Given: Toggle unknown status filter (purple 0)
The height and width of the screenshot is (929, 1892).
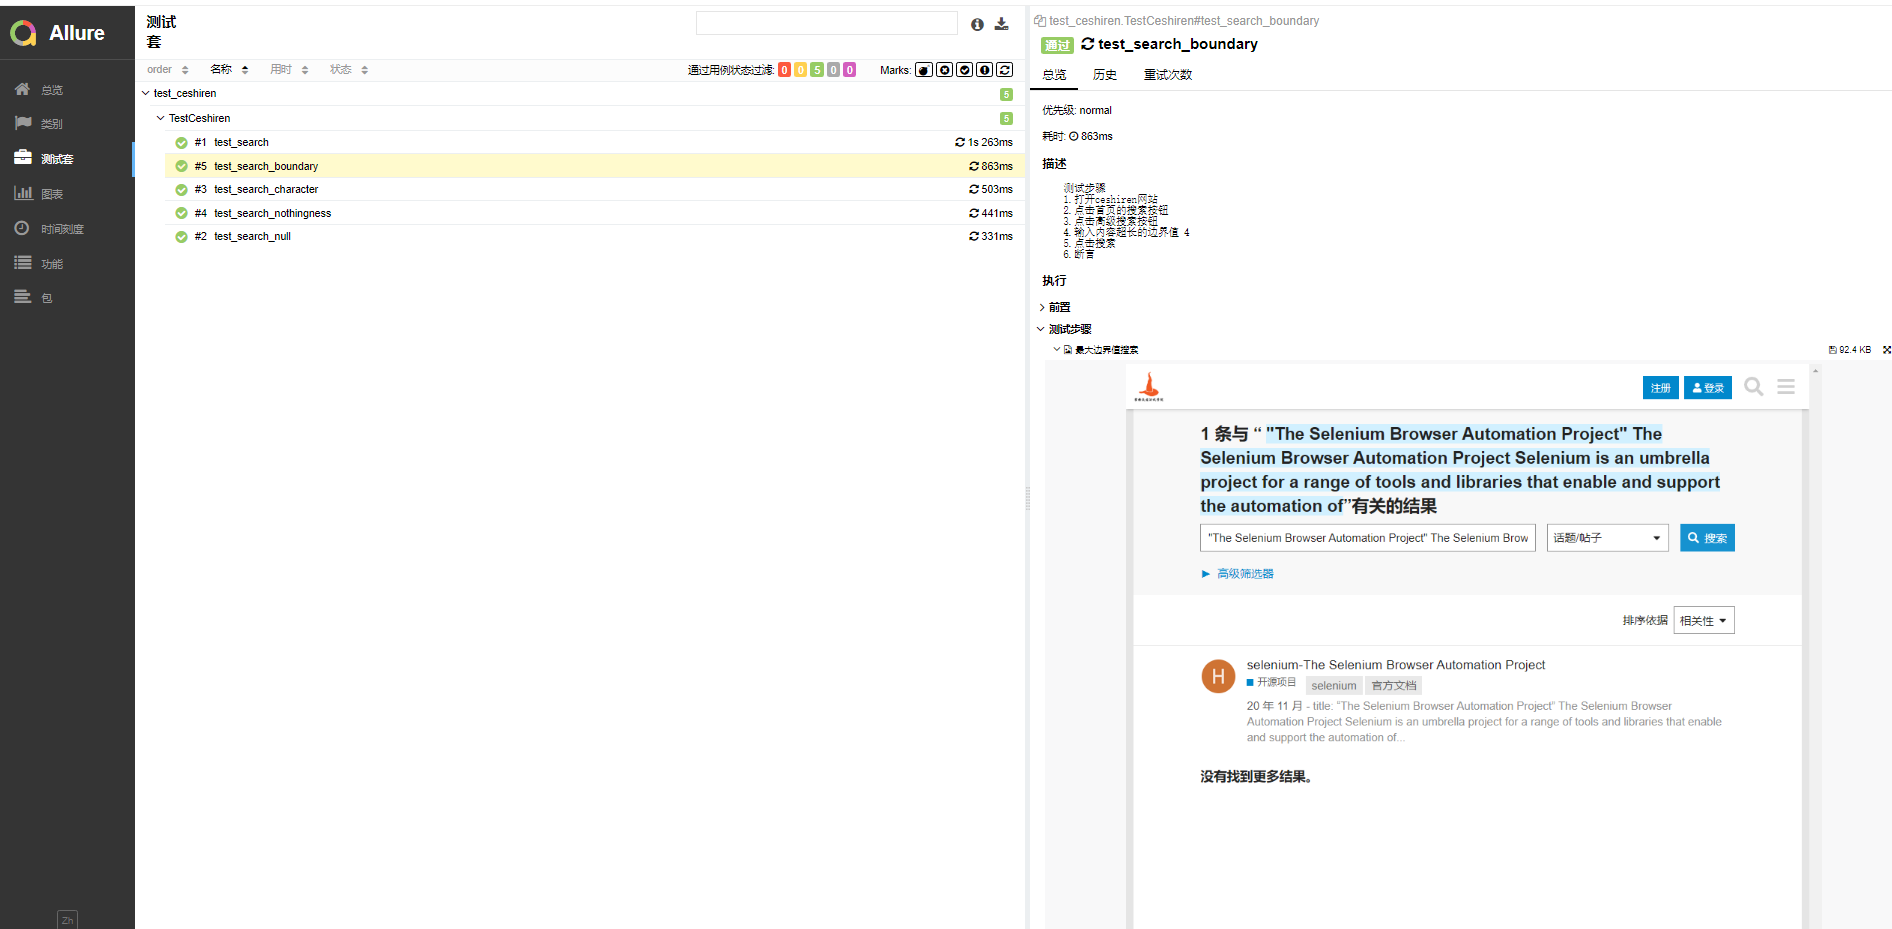Looking at the screenshot, I should point(849,70).
